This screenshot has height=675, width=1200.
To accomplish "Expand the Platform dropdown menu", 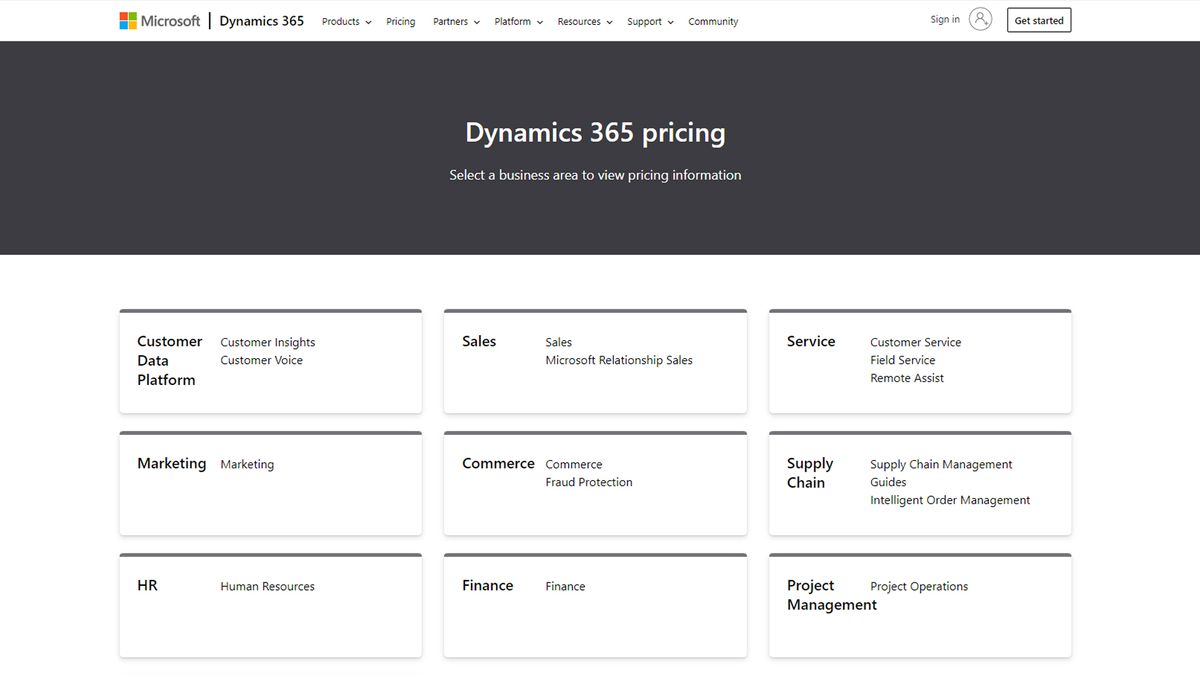I will (518, 22).
